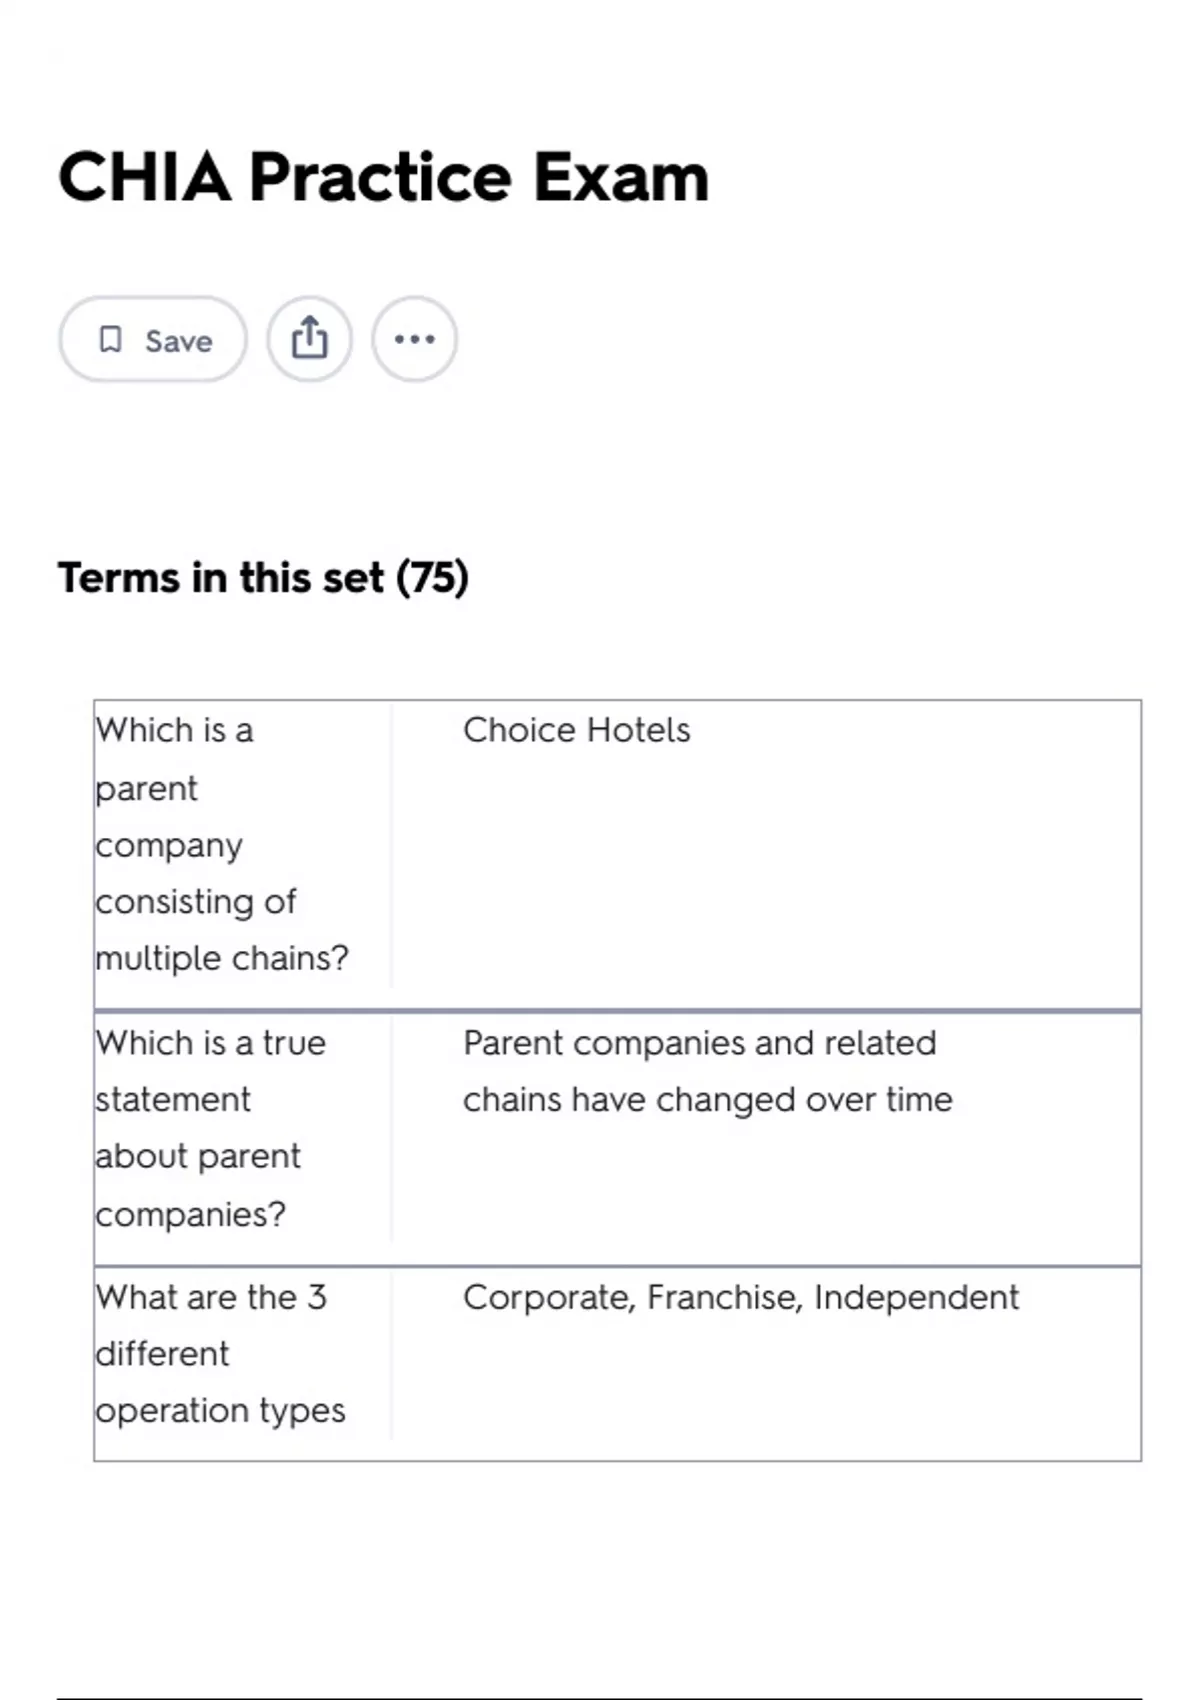This screenshot has width=1200, height=1700.
Task: Click the 'companies?' text line in second card
Action: click(190, 1214)
